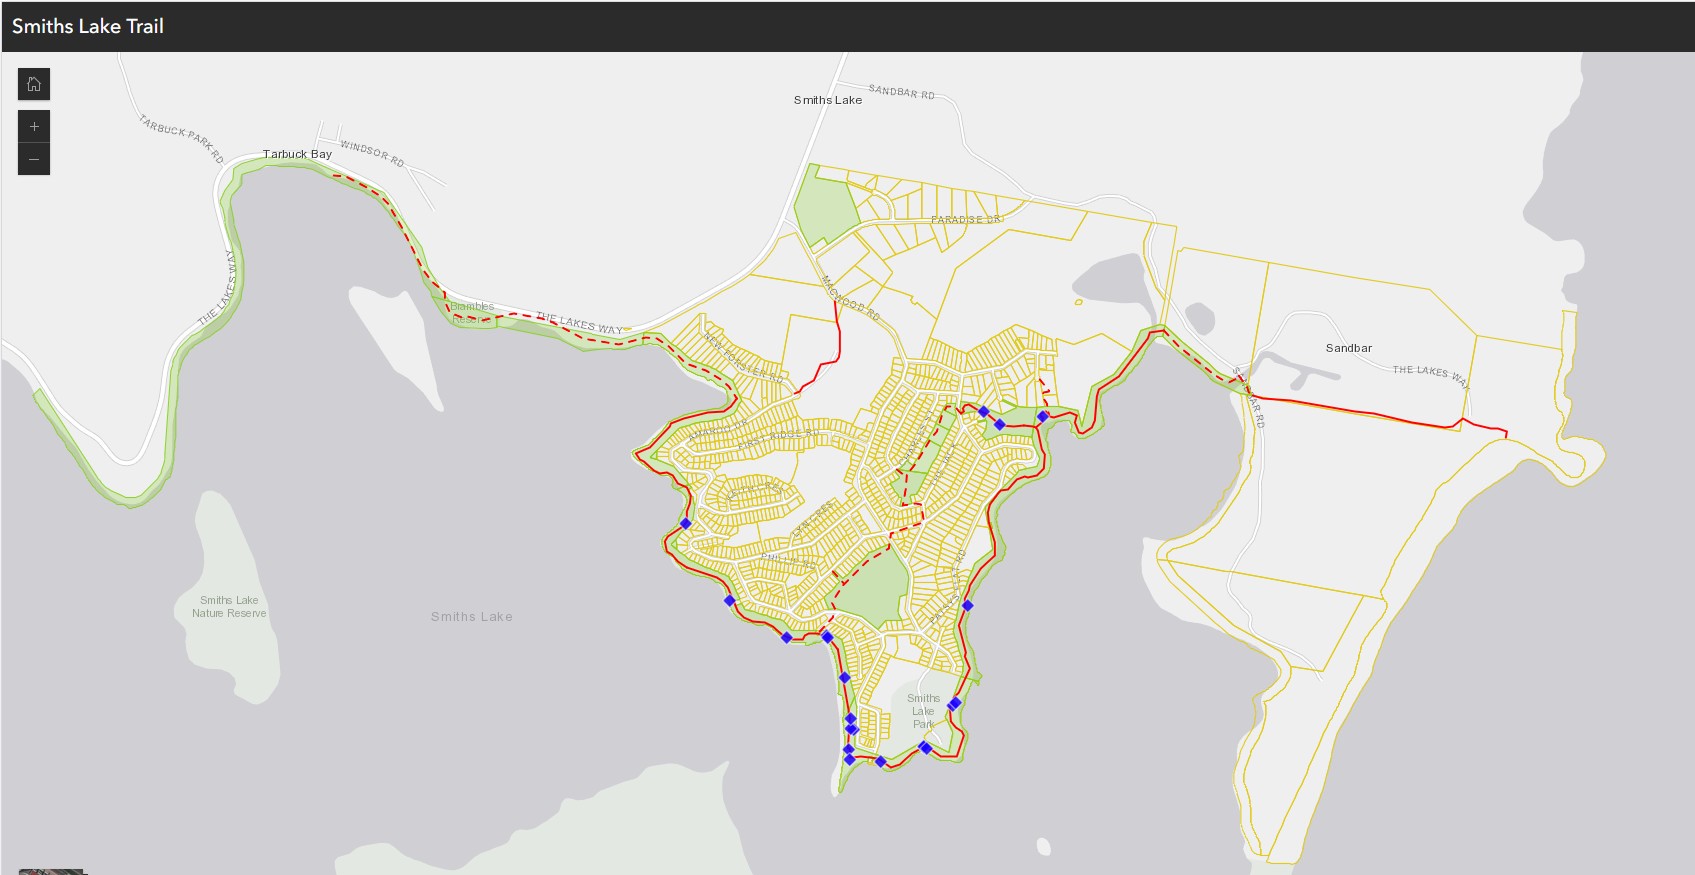Viewport: 1695px width, 875px height.
Task: Zoom in with the plus button
Action: 34,127
